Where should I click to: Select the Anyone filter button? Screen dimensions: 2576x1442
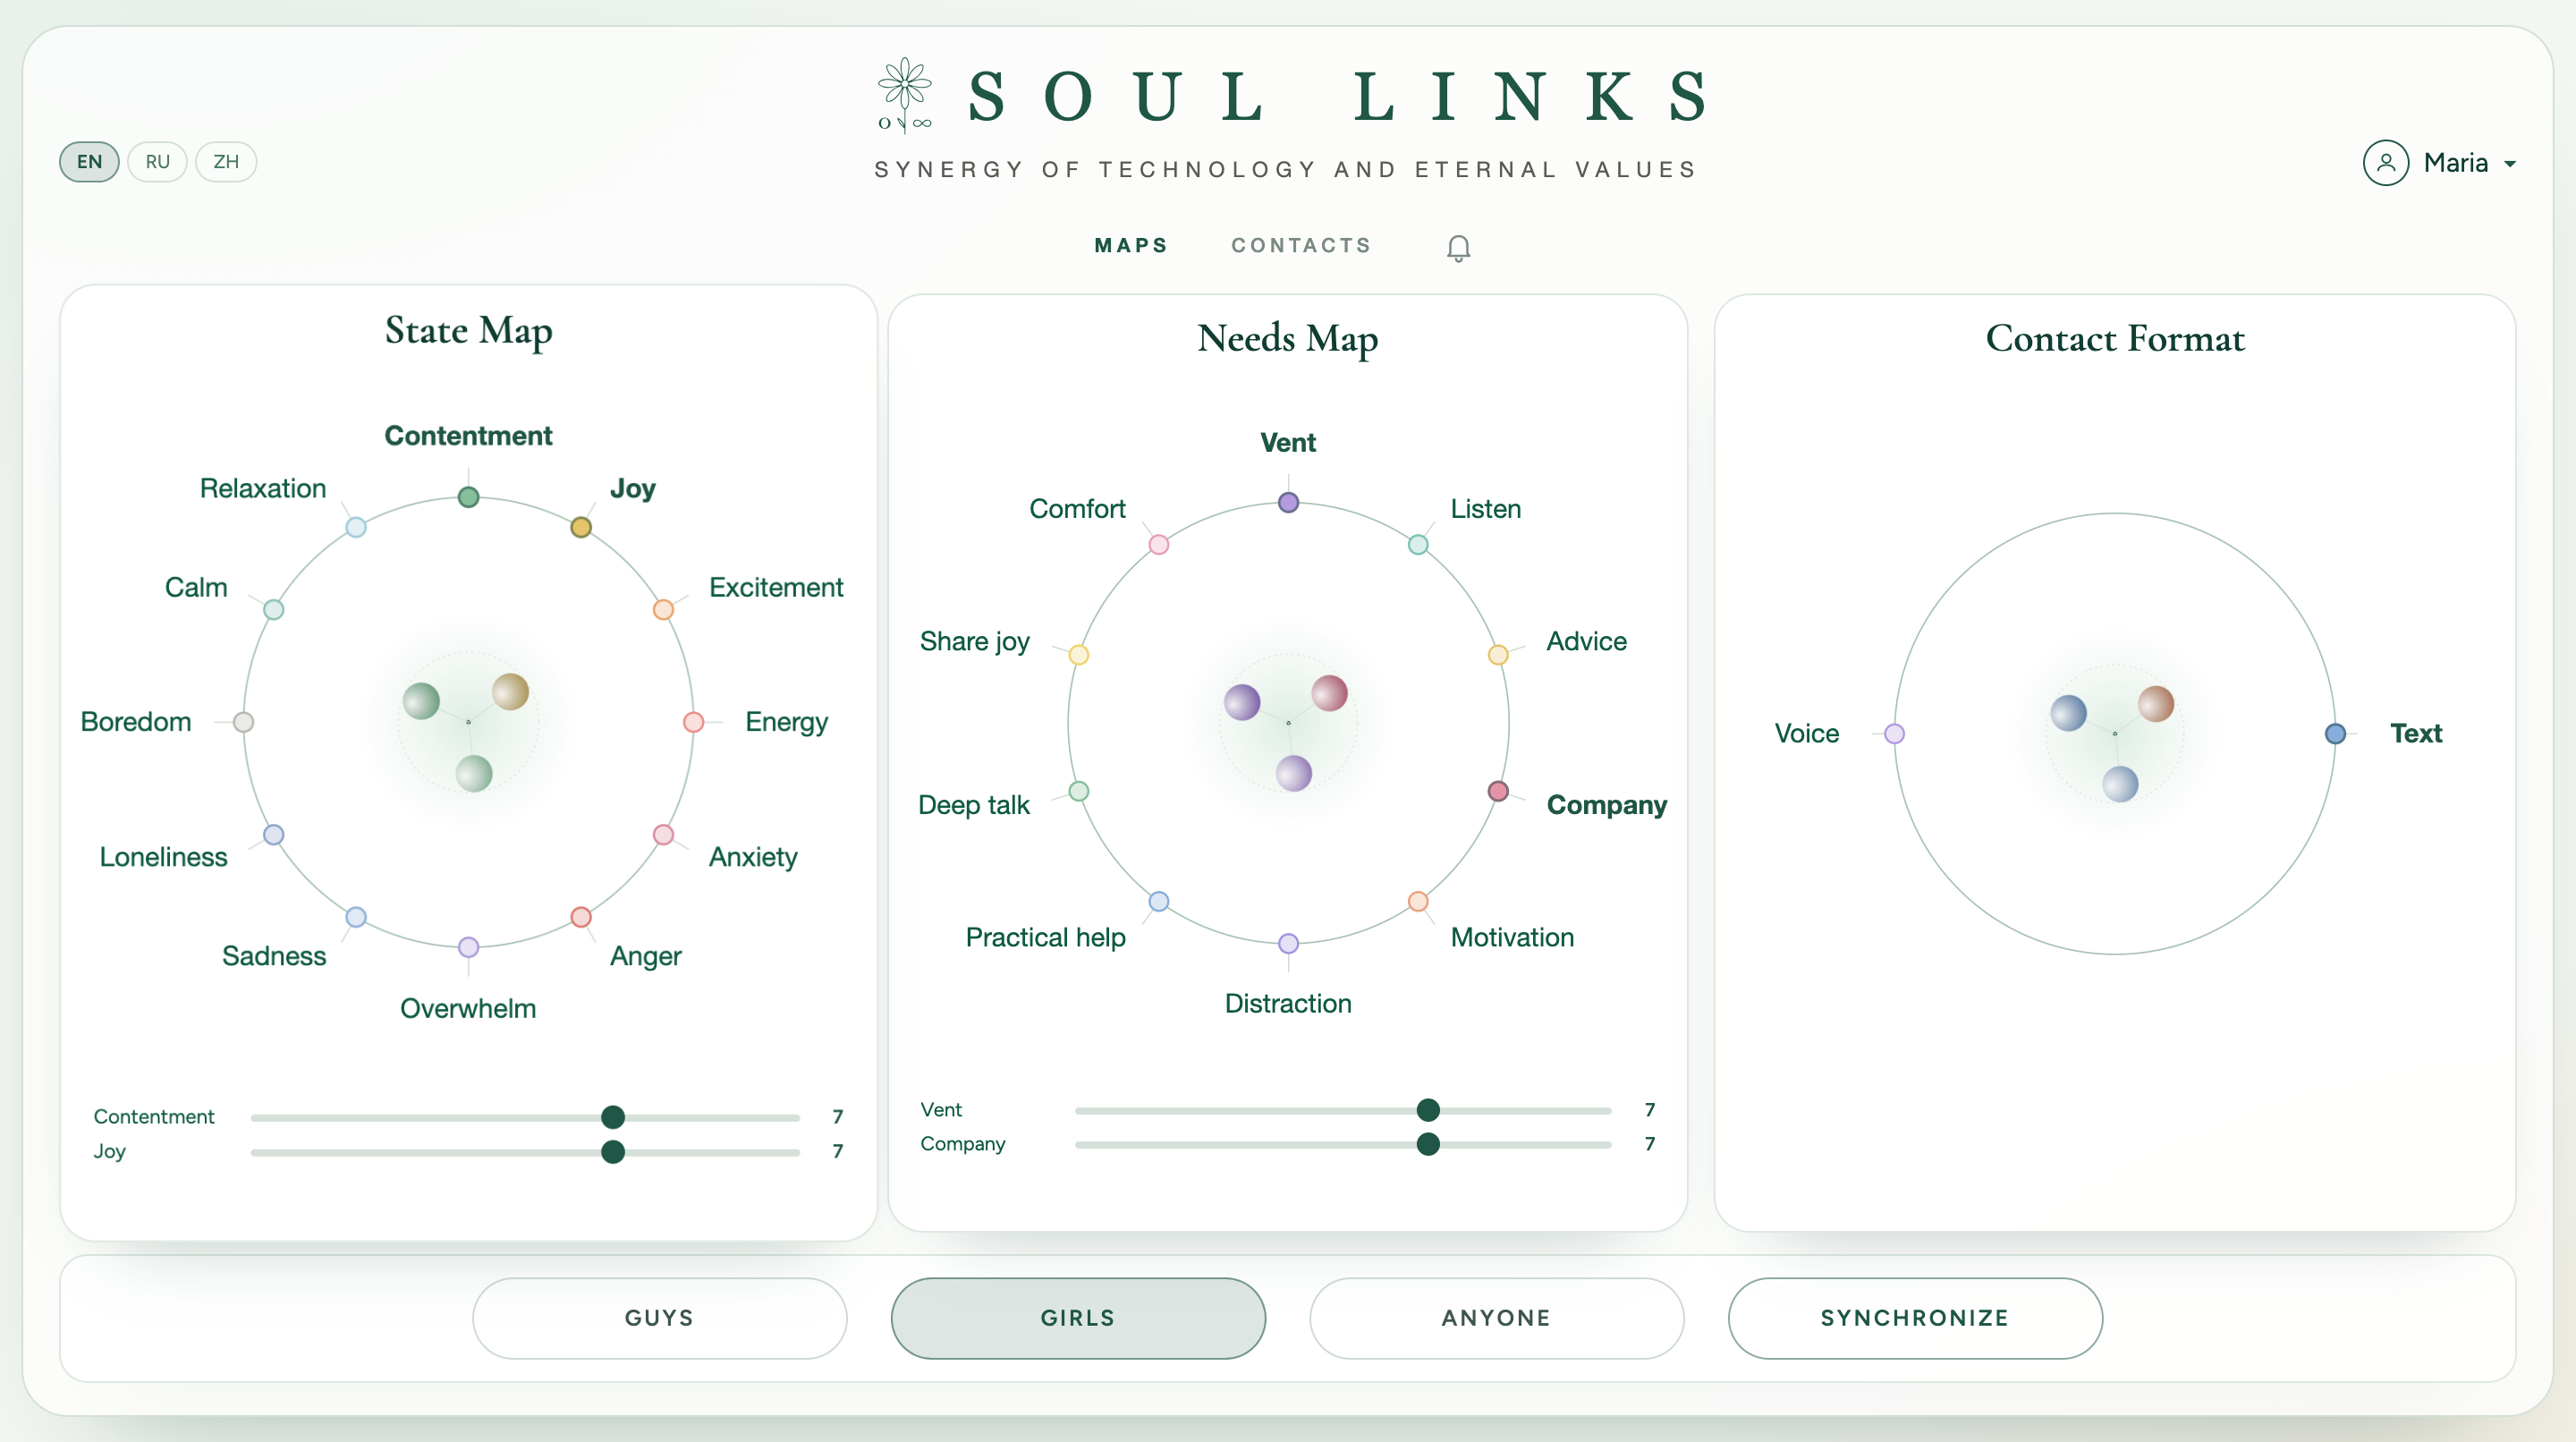click(x=1496, y=1318)
